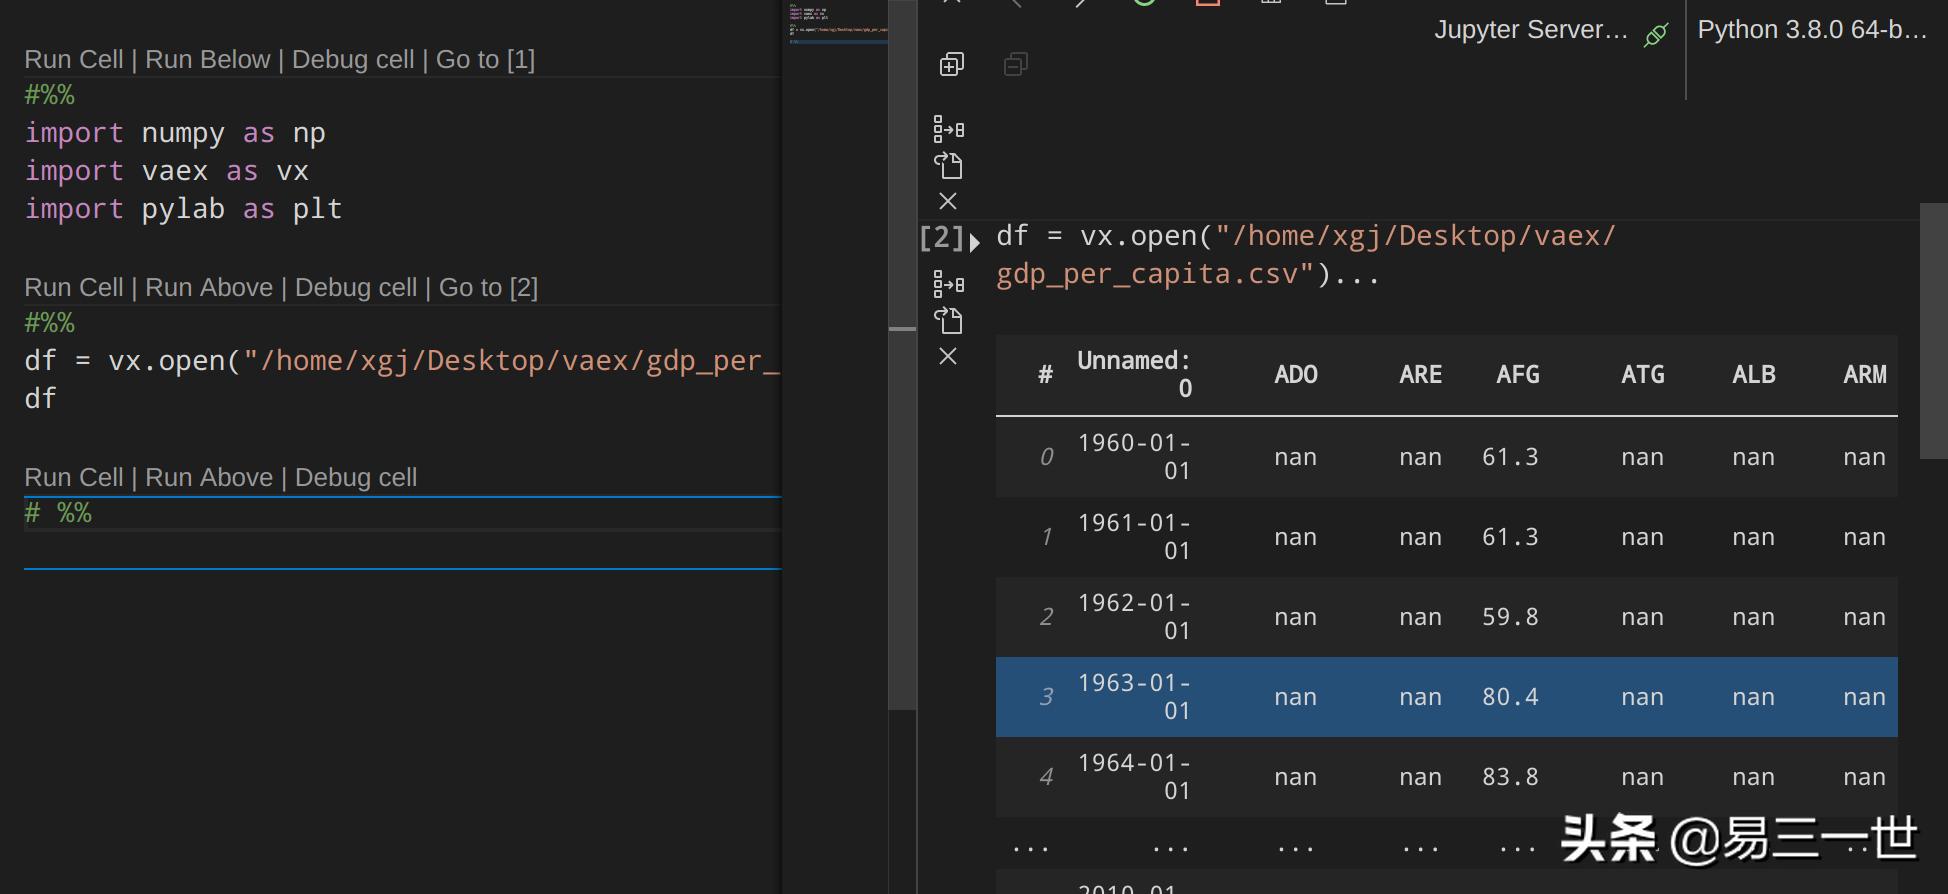Click Run Above on the last empty cell
Image resolution: width=1948 pixels, height=894 pixels.
pos(209,478)
